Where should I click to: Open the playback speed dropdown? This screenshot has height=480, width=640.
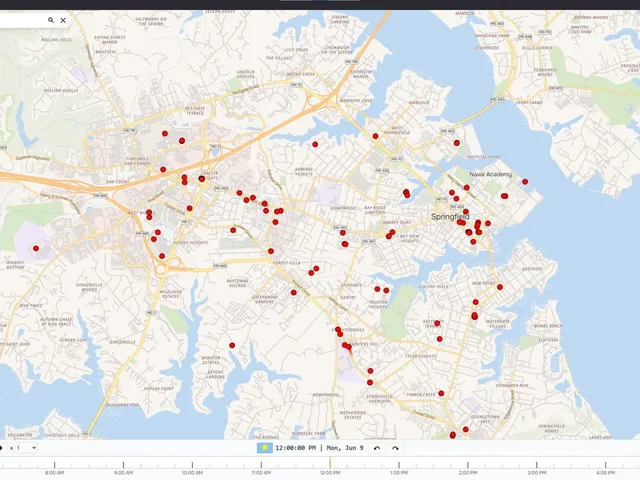[26, 448]
